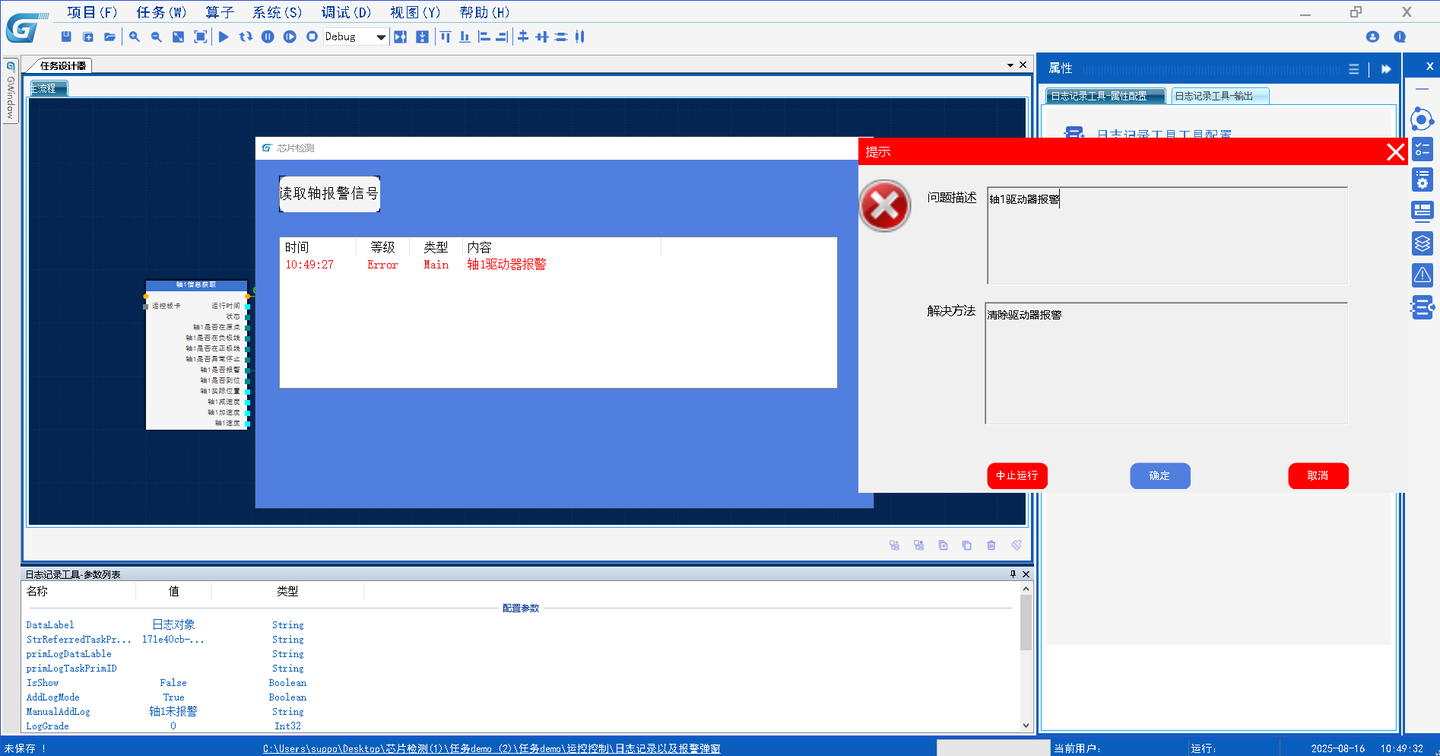This screenshot has width=1440, height=756.
Task: Select the 任务设计器 tab
Action: (x=63, y=65)
